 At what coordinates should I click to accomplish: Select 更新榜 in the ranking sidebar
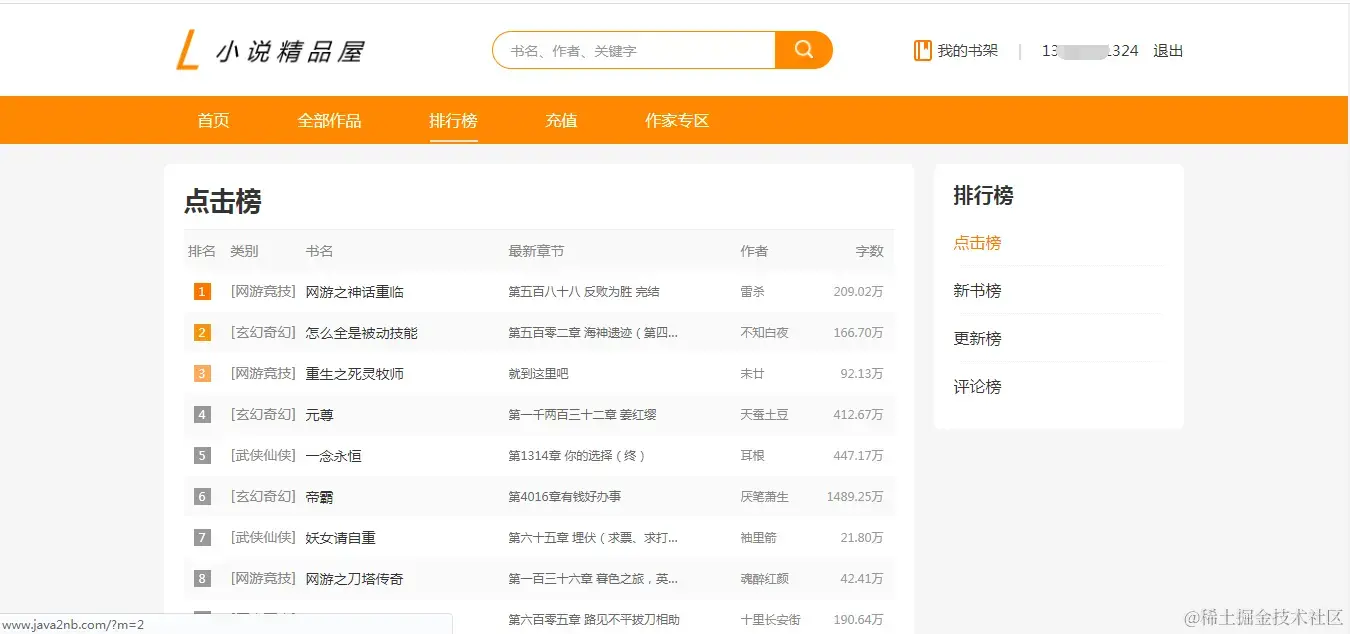pyautogui.click(x=977, y=339)
